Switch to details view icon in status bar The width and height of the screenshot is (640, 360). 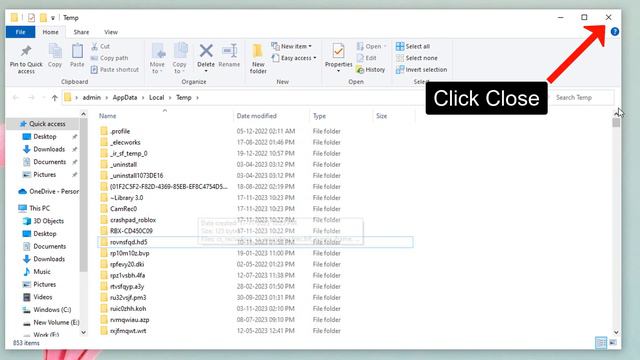pos(601,343)
